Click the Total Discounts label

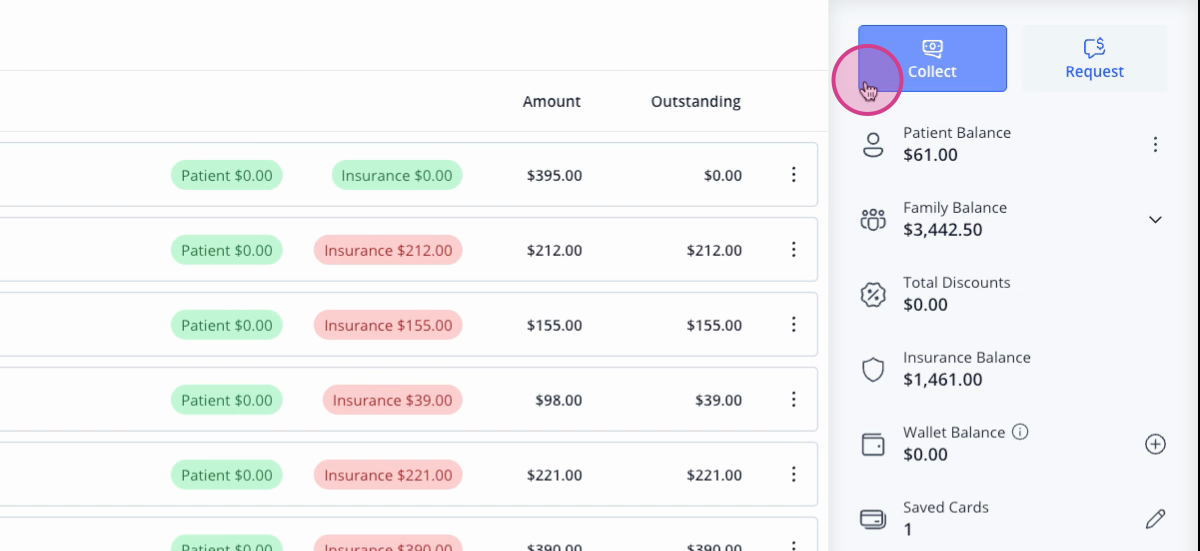pyautogui.click(x=957, y=282)
